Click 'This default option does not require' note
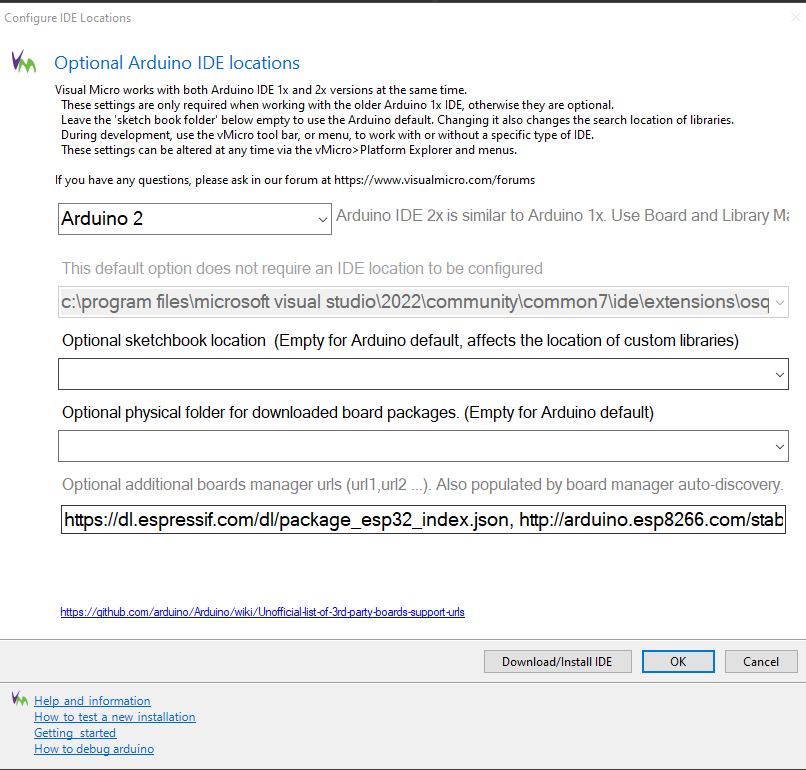The image size is (806, 770). (x=302, y=268)
